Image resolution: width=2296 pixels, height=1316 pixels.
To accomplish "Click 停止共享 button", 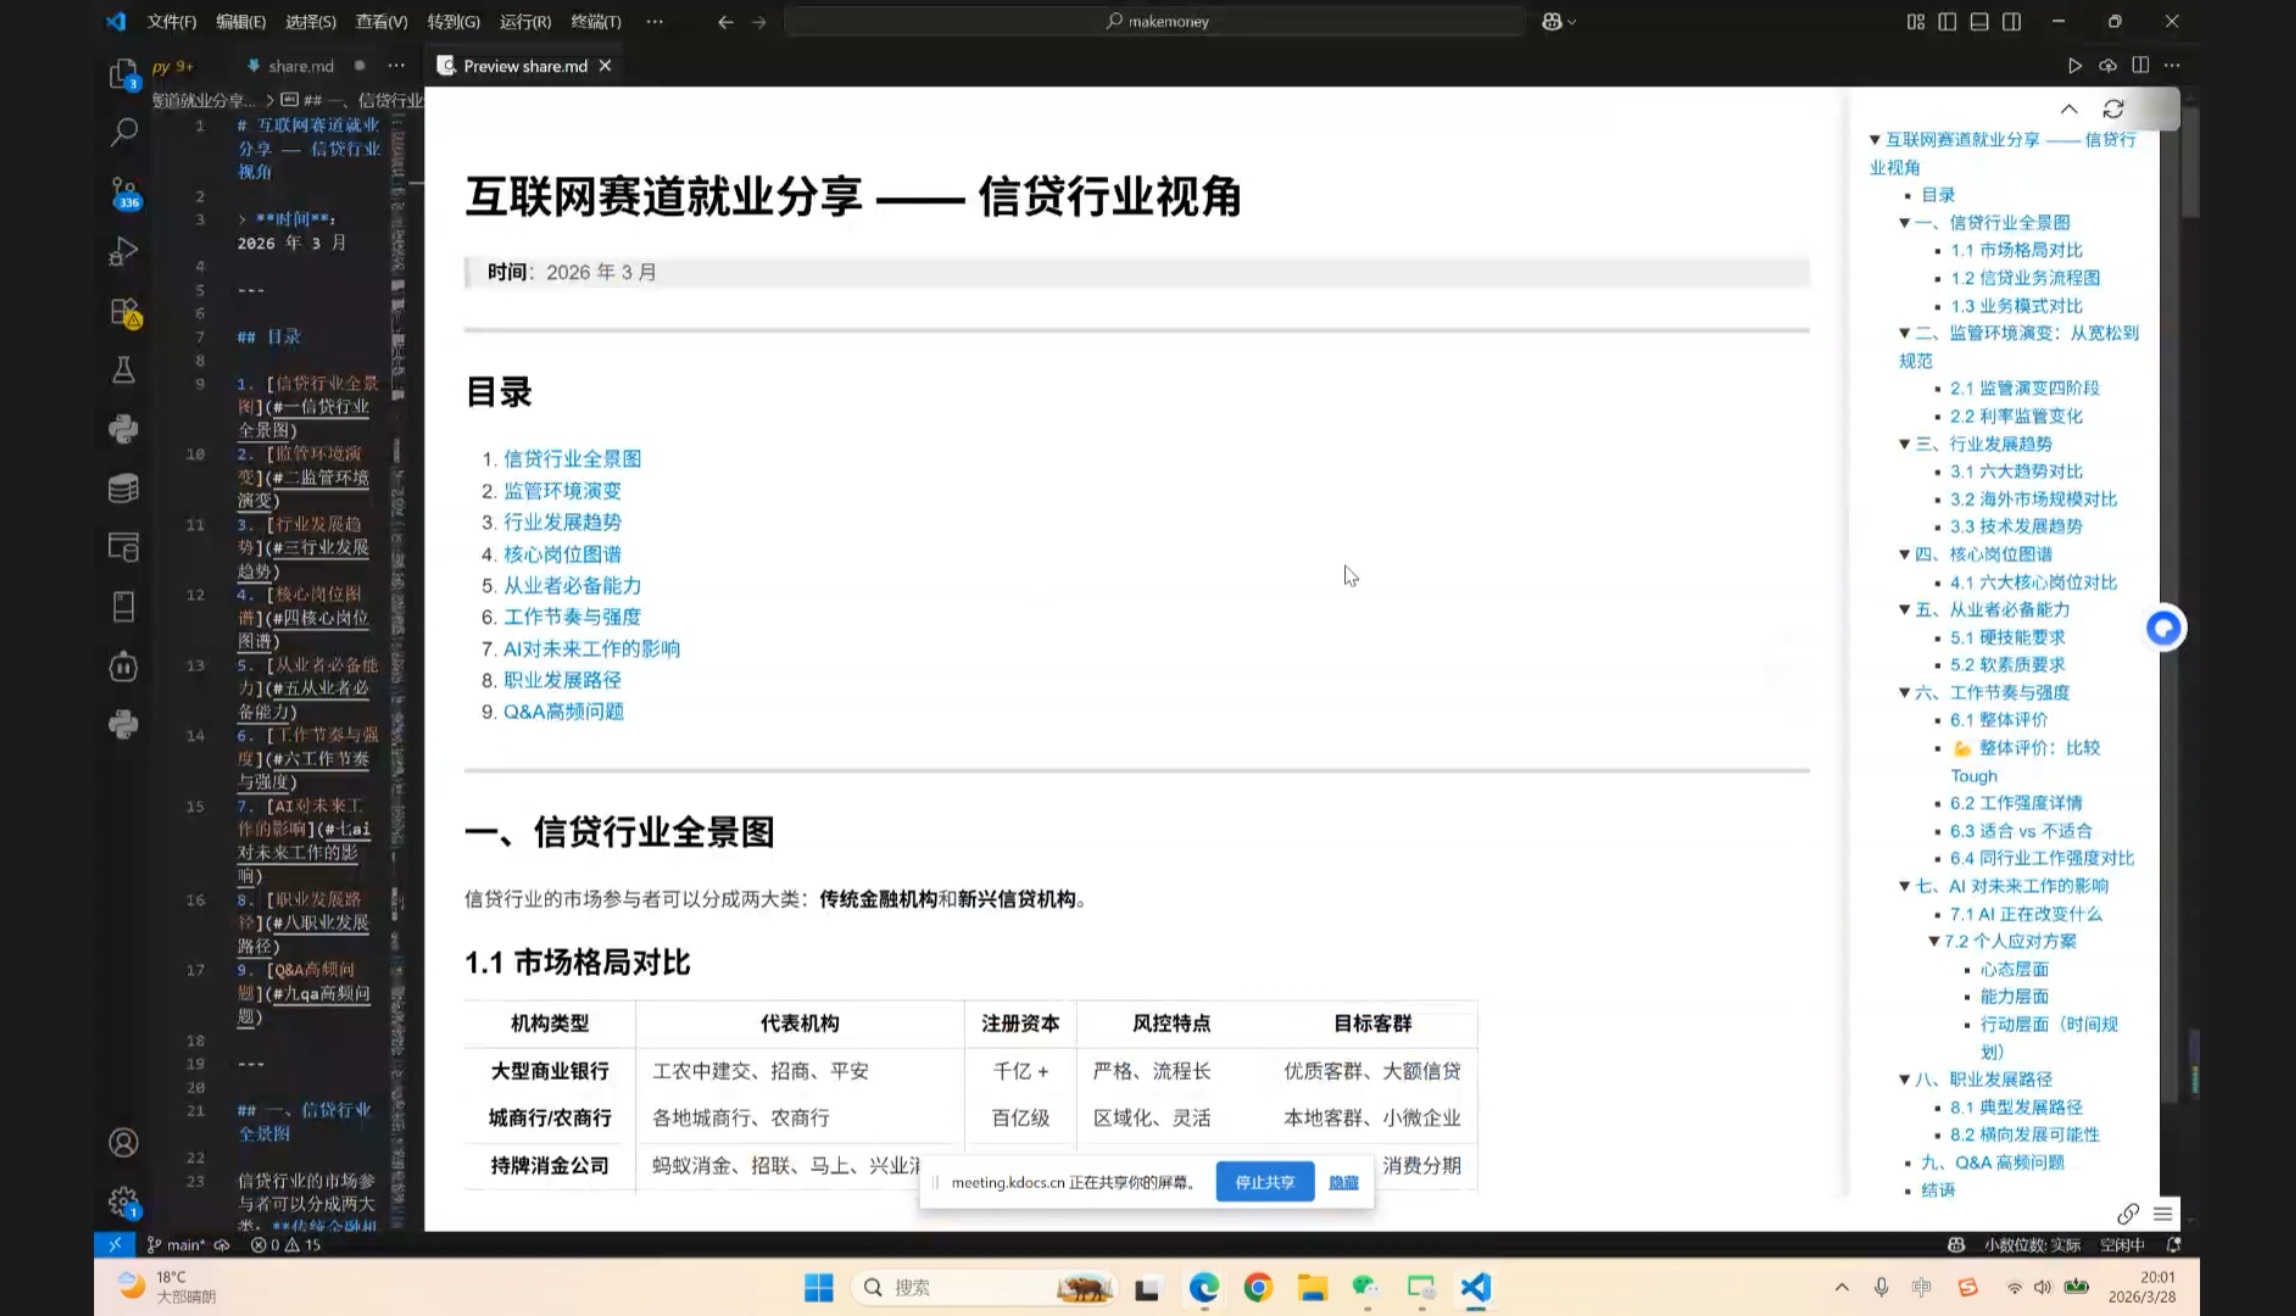I will click(1264, 1182).
